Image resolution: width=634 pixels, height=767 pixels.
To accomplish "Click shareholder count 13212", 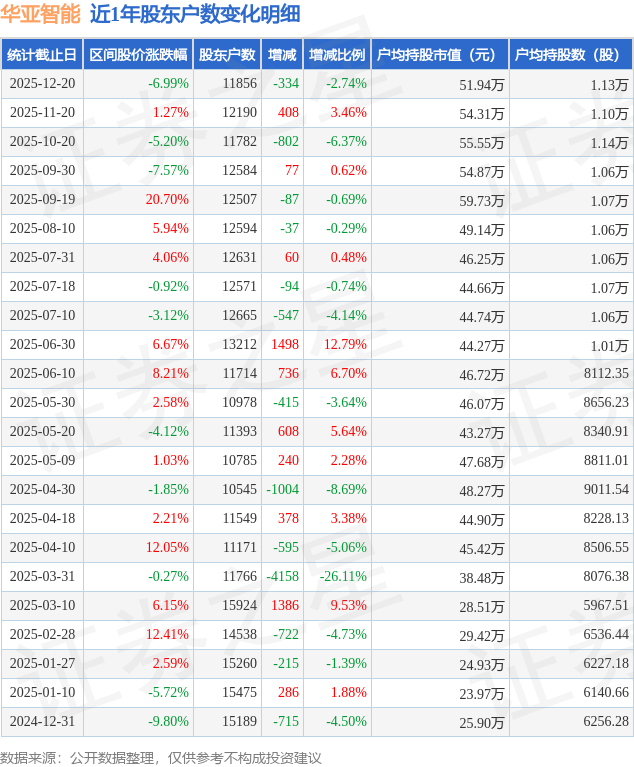I will (239, 345).
